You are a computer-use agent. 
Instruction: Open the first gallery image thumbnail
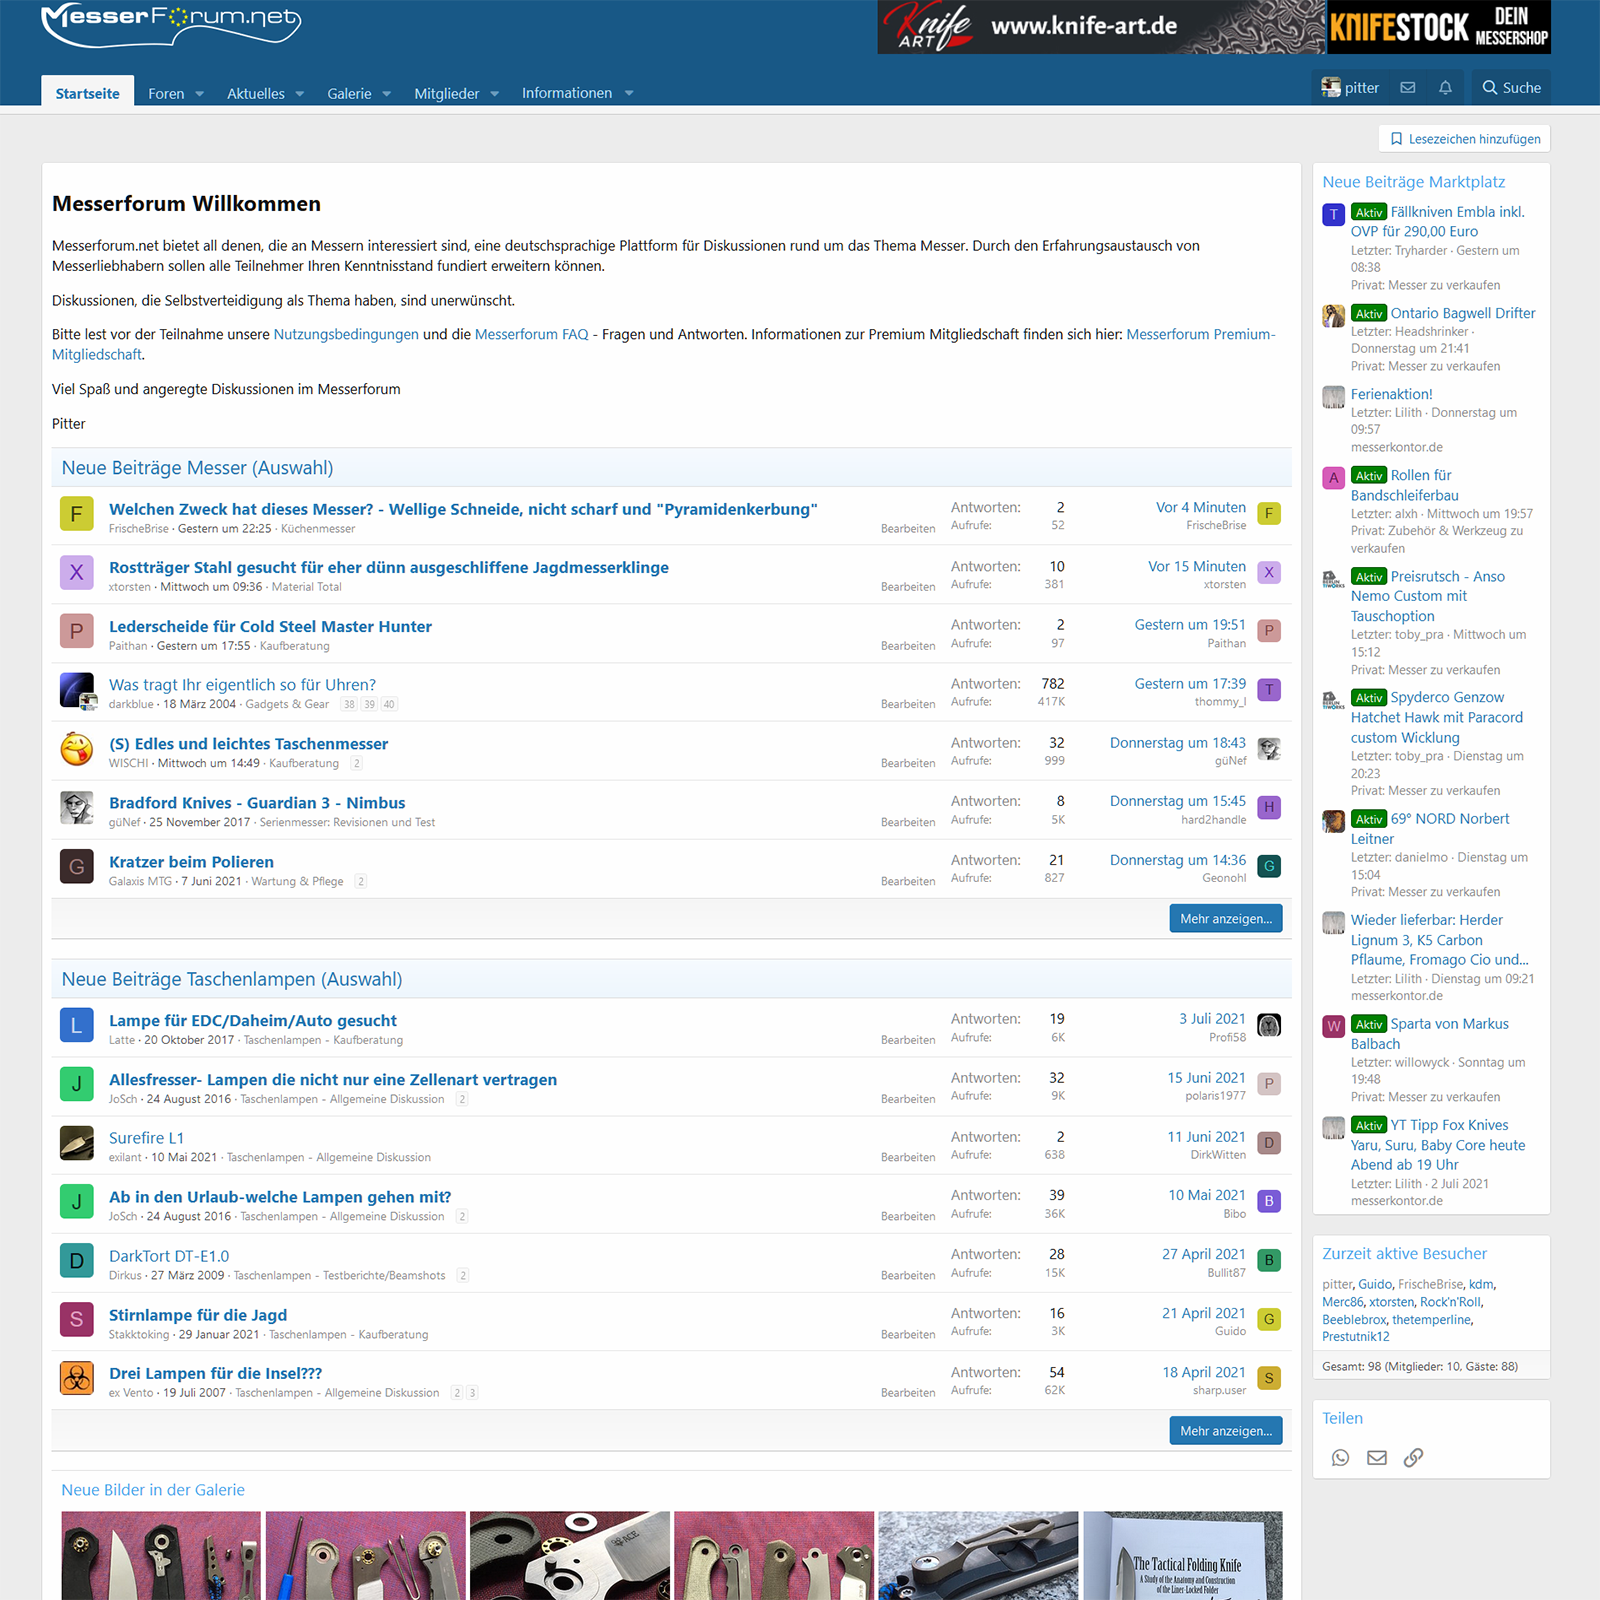click(160, 1555)
